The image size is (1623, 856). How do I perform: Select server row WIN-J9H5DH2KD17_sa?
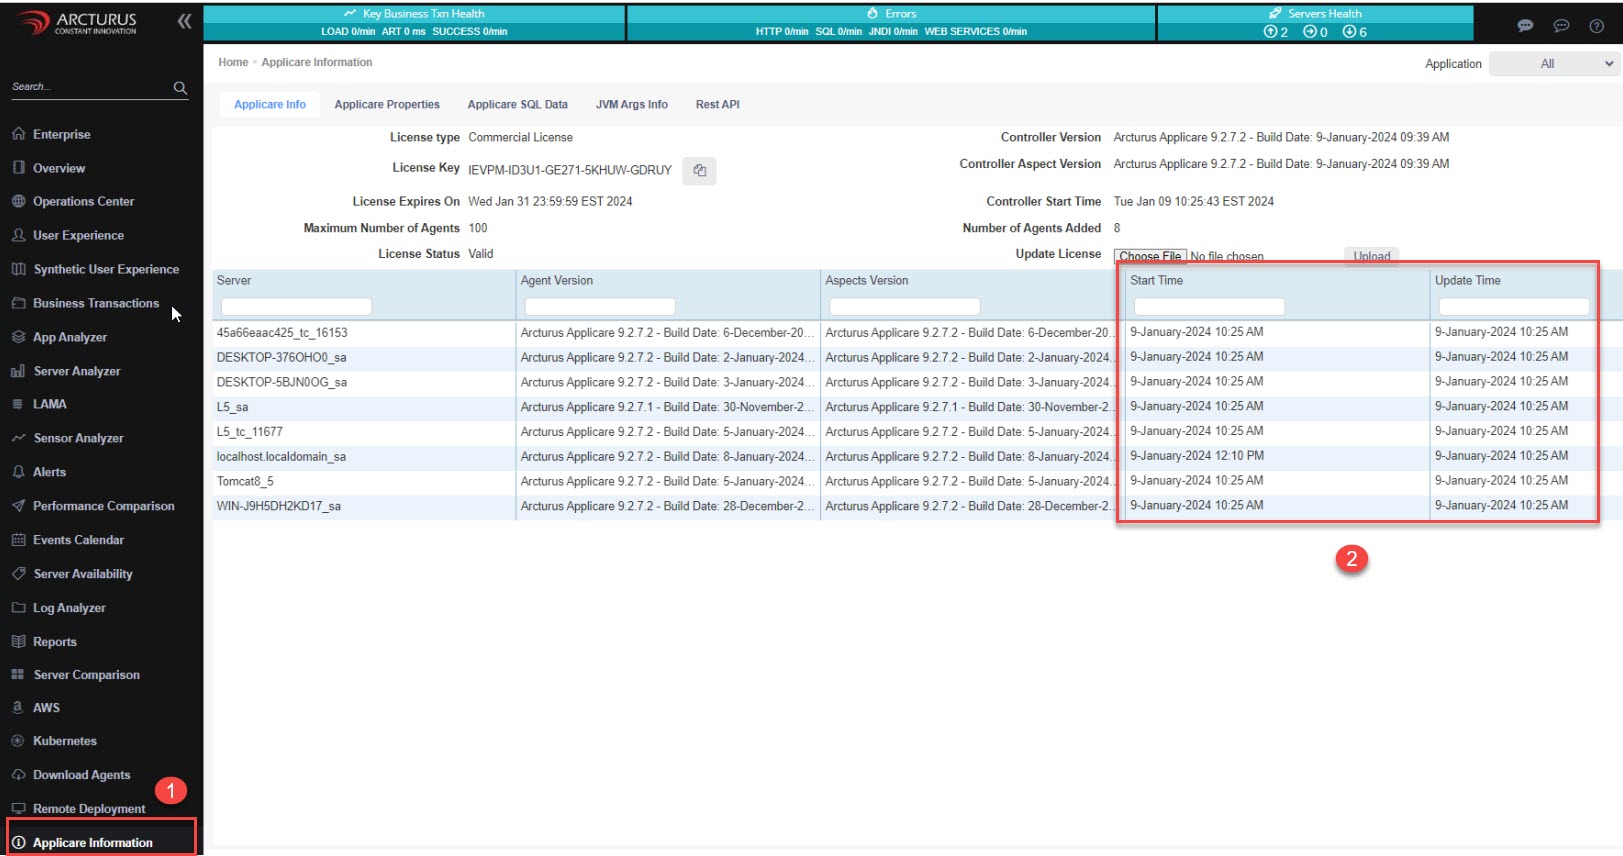[x=279, y=506]
